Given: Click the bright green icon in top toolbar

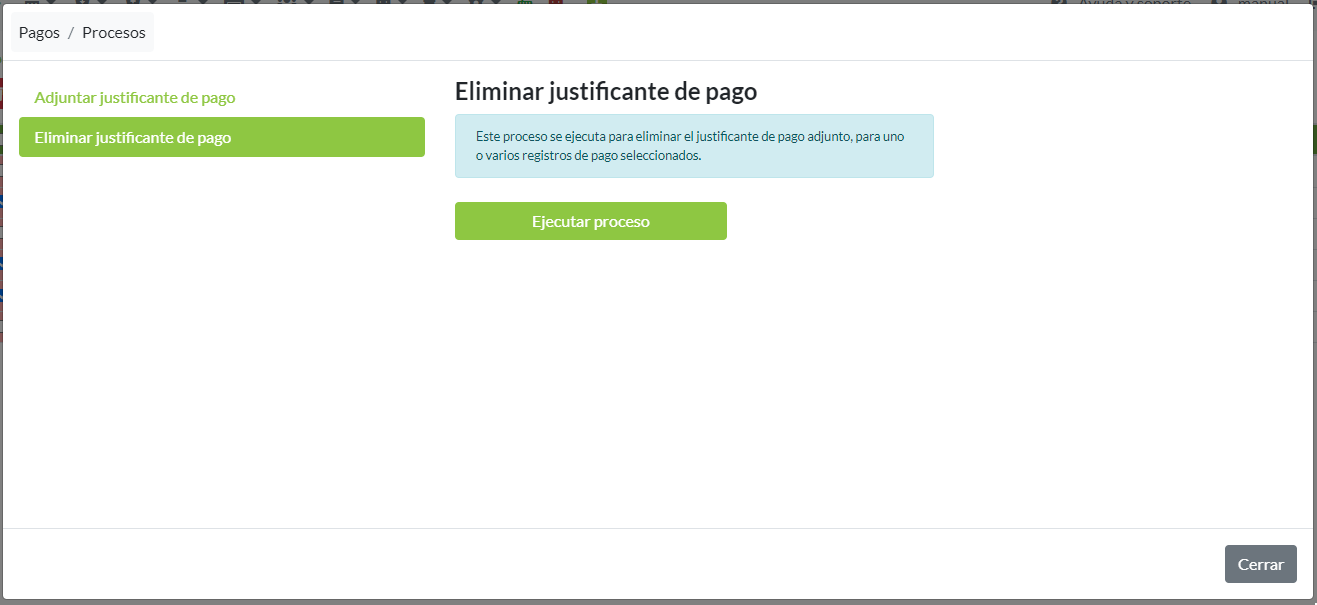Looking at the screenshot, I should point(597,2).
